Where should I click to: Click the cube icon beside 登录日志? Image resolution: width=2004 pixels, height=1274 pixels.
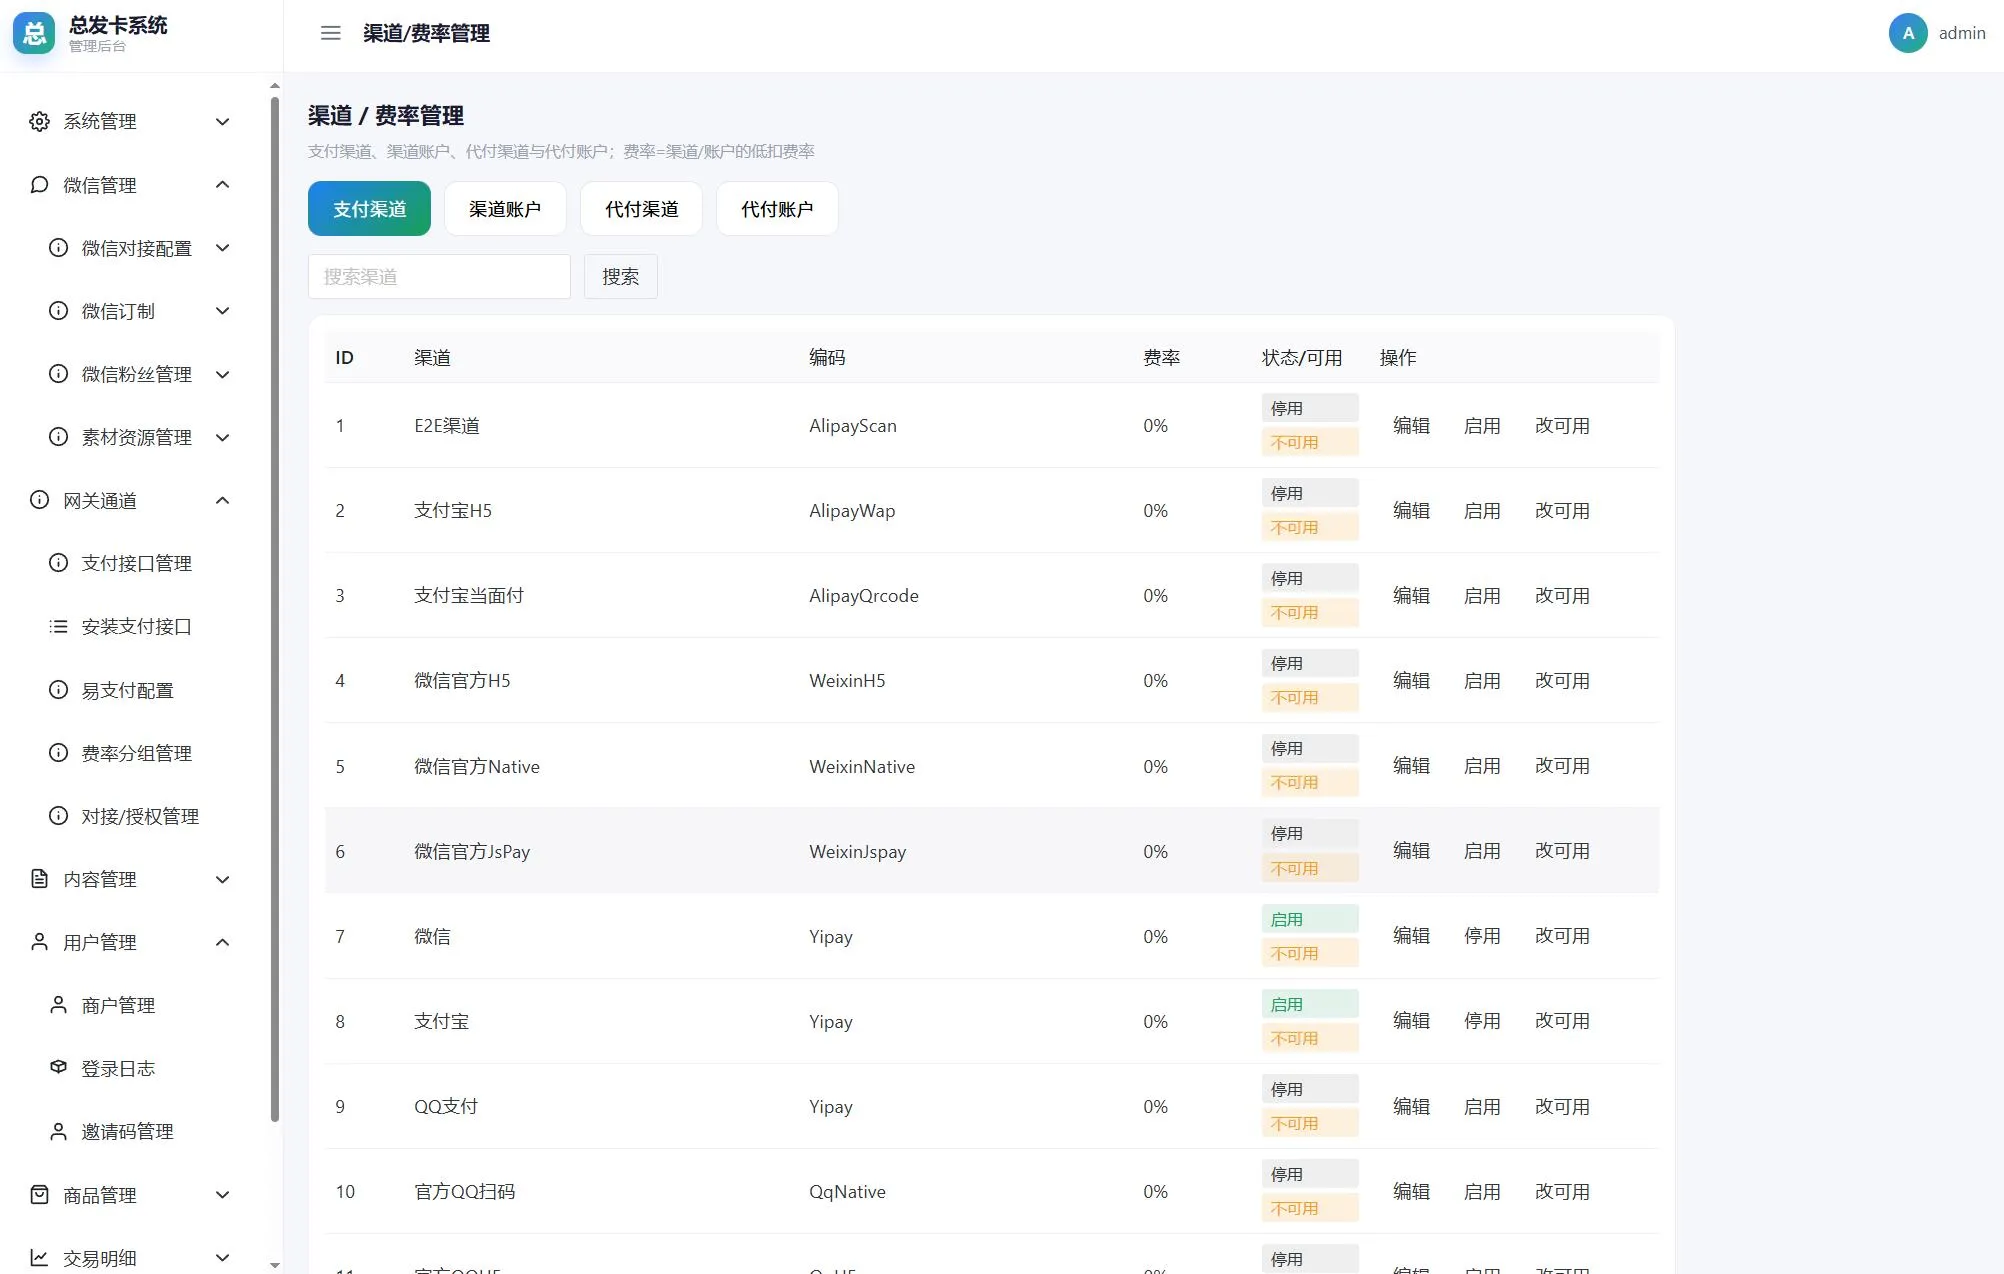(59, 1068)
